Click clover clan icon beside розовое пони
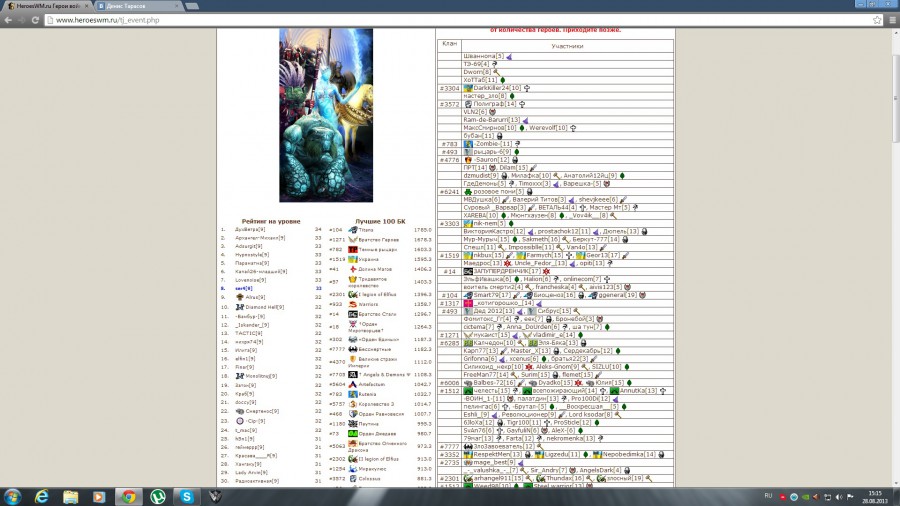 coord(468,192)
